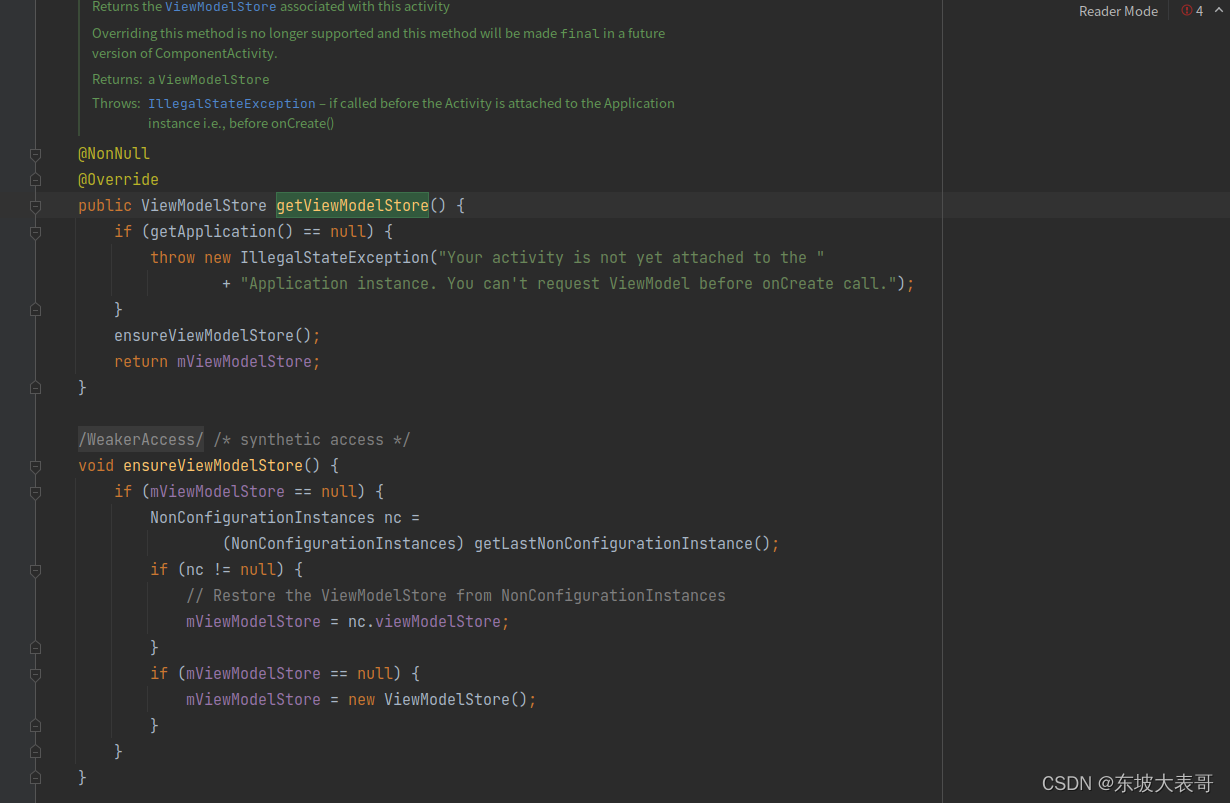The height and width of the screenshot is (803, 1230).
Task: Click the throw keyword
Action: click(172, 257)
